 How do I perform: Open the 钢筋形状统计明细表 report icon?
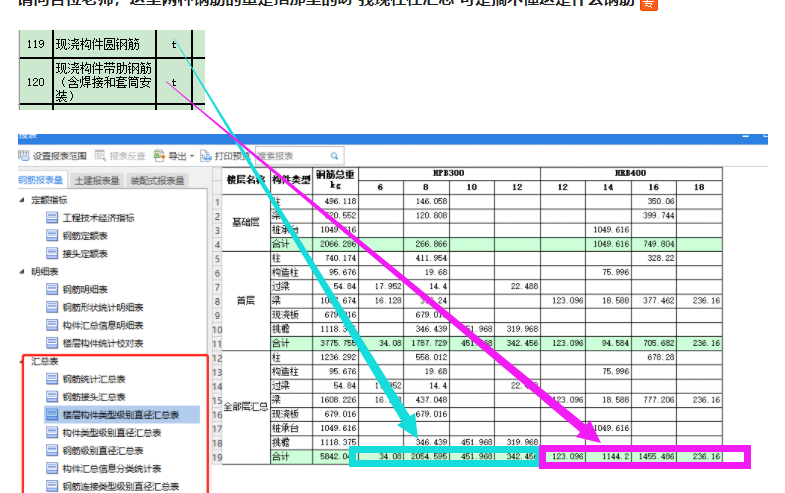[x=52, y=307]
